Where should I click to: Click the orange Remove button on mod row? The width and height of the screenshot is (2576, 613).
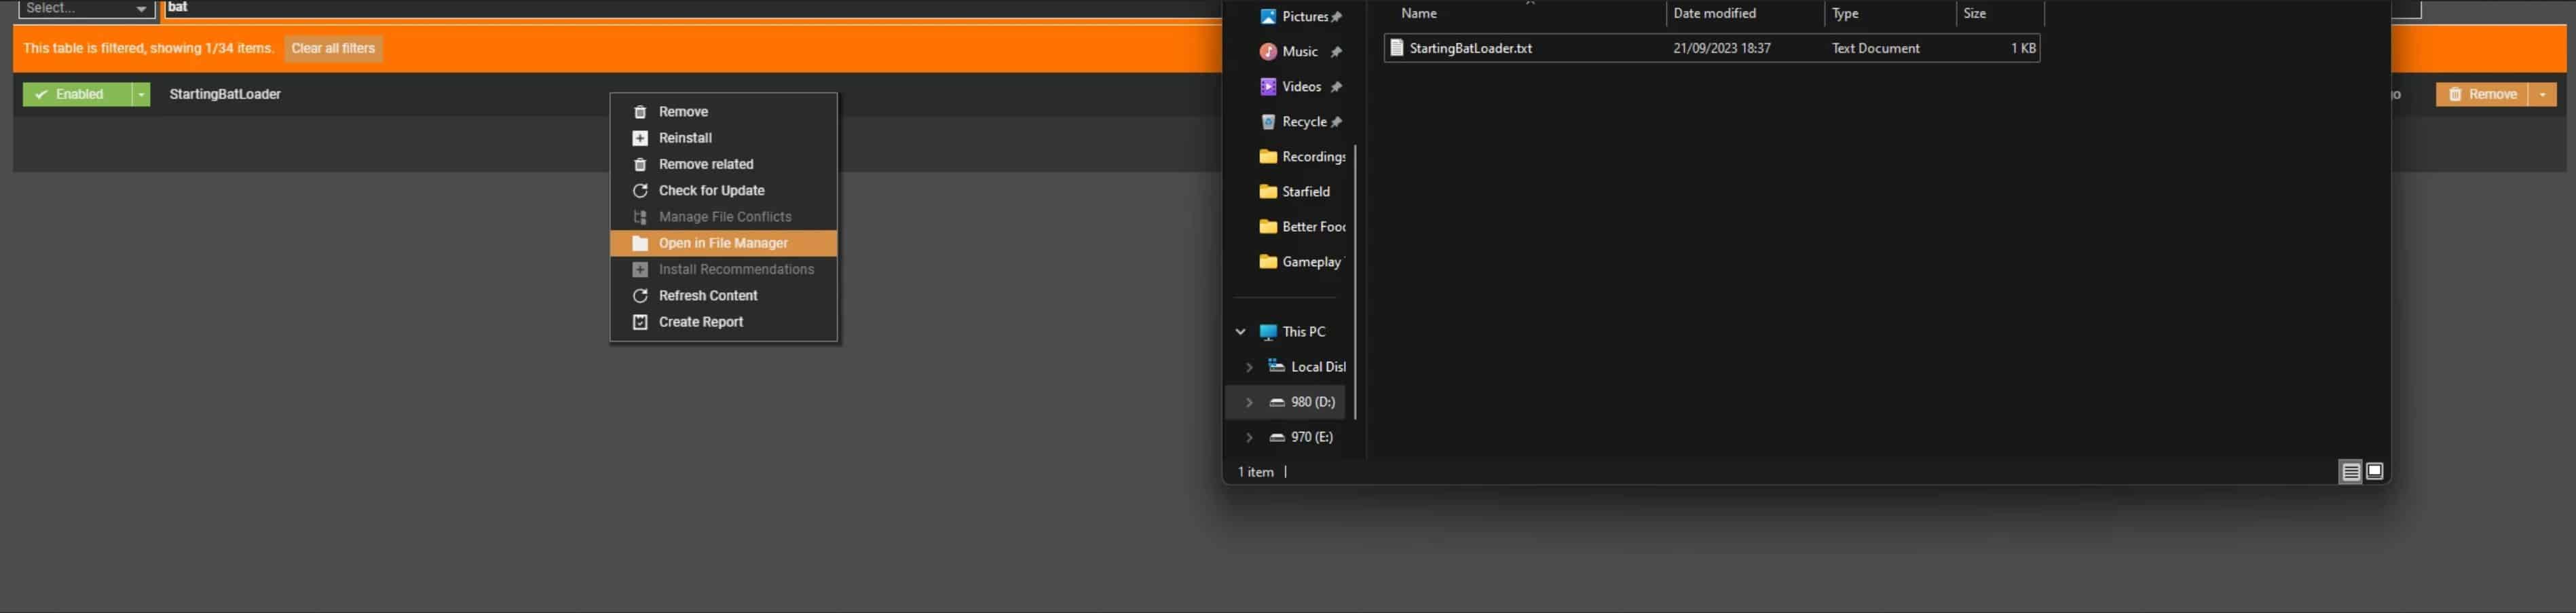2481,95
